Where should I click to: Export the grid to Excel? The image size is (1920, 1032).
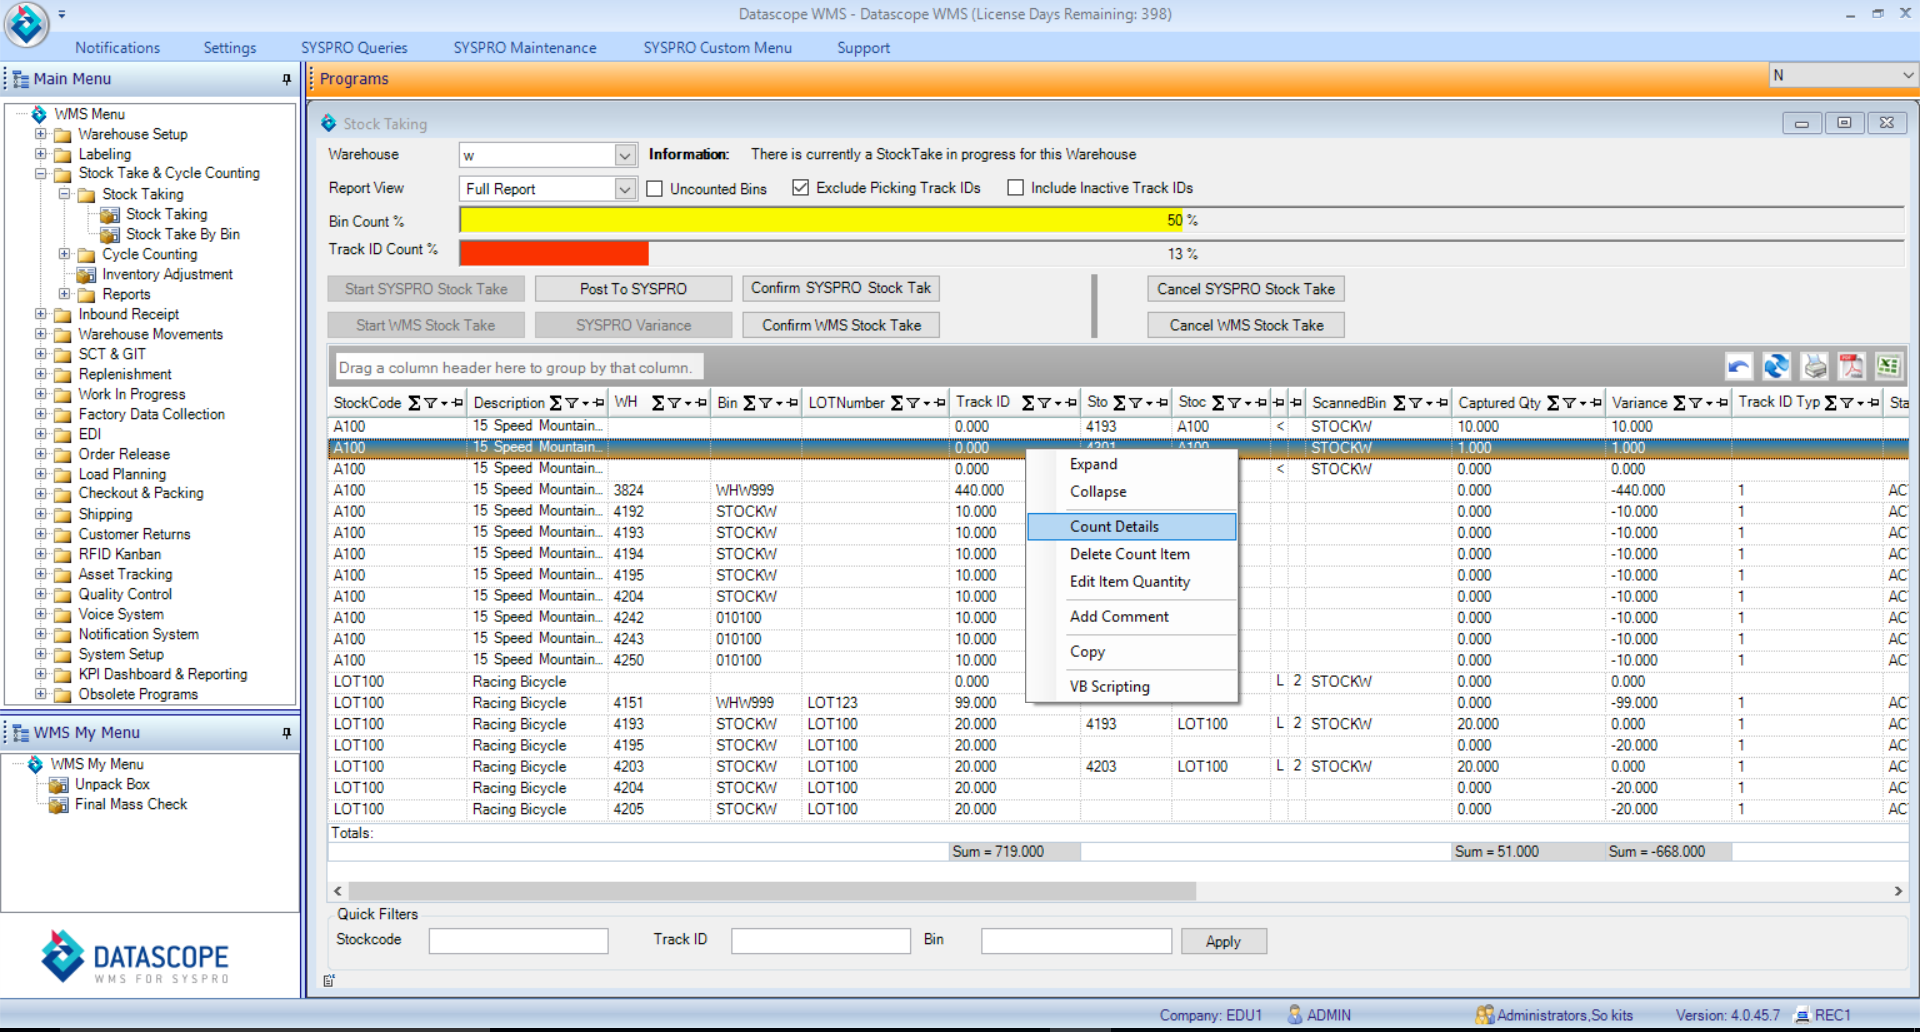(x=1889, y=366)
